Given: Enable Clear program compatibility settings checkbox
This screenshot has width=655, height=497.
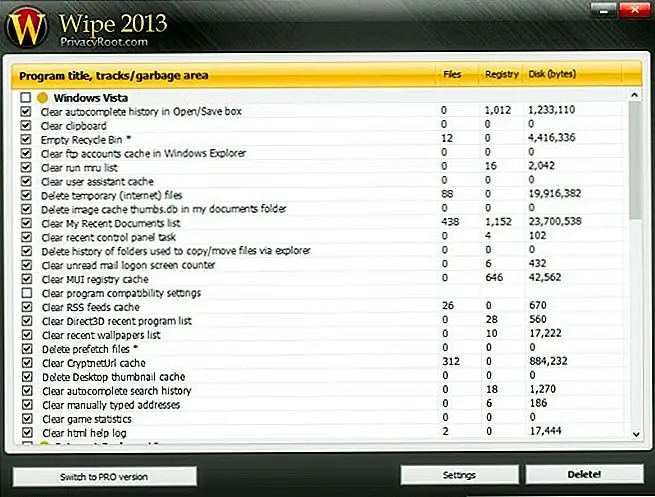Looking at the screenshot, I should tap(25, 293).
